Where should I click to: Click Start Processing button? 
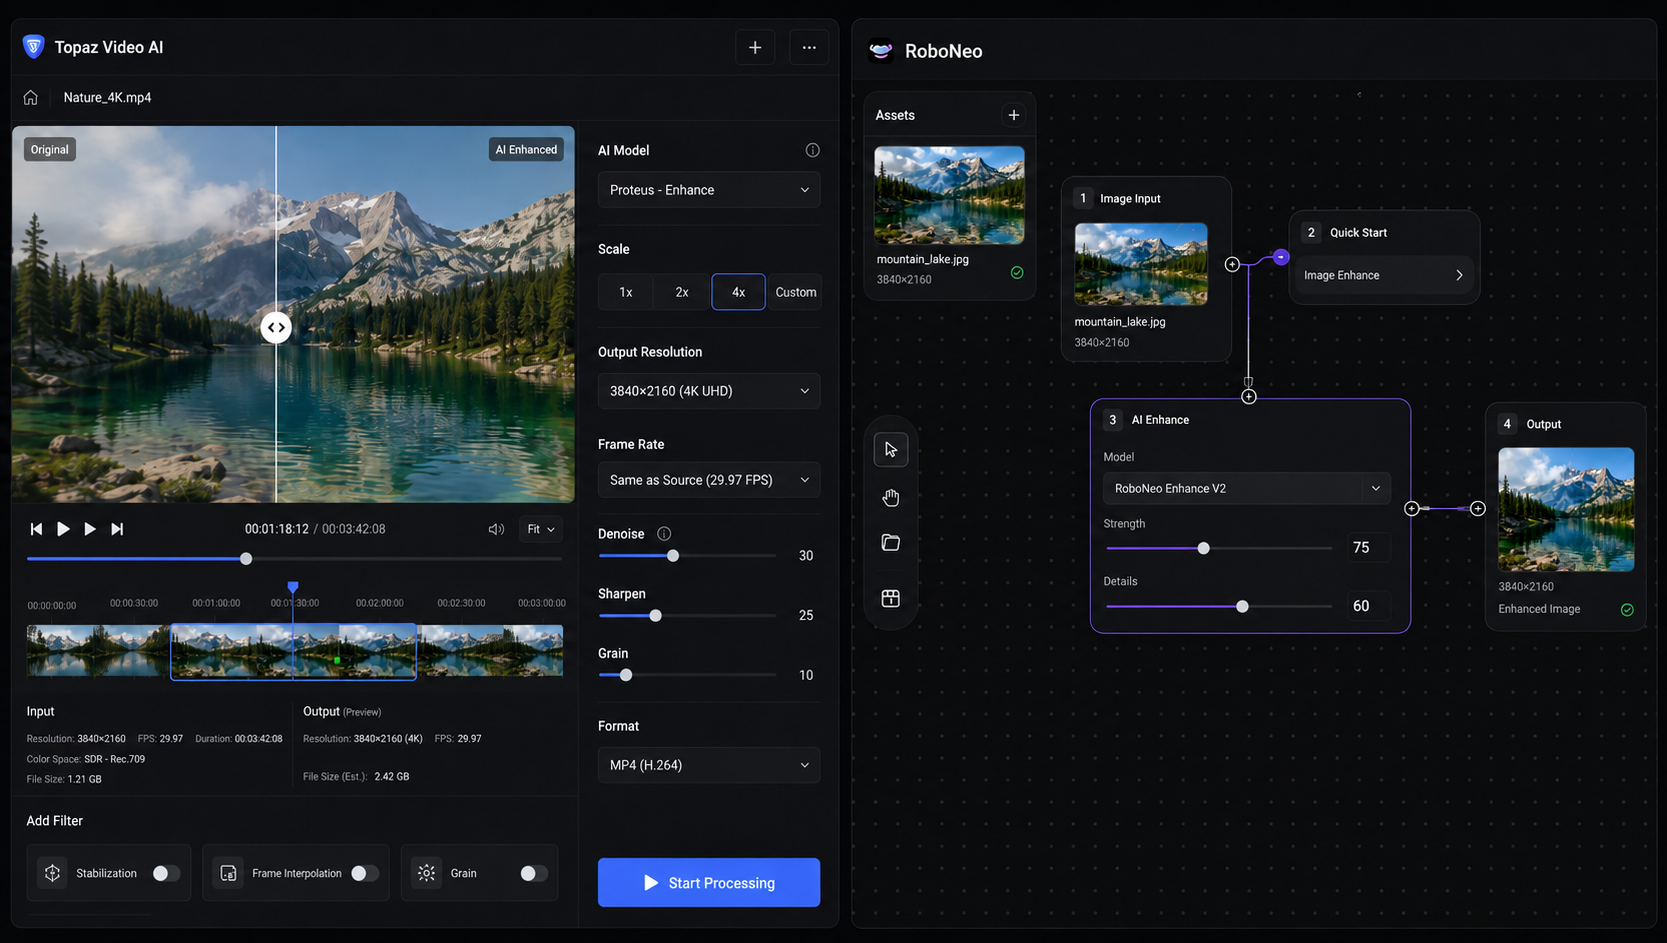coord(709,883)
